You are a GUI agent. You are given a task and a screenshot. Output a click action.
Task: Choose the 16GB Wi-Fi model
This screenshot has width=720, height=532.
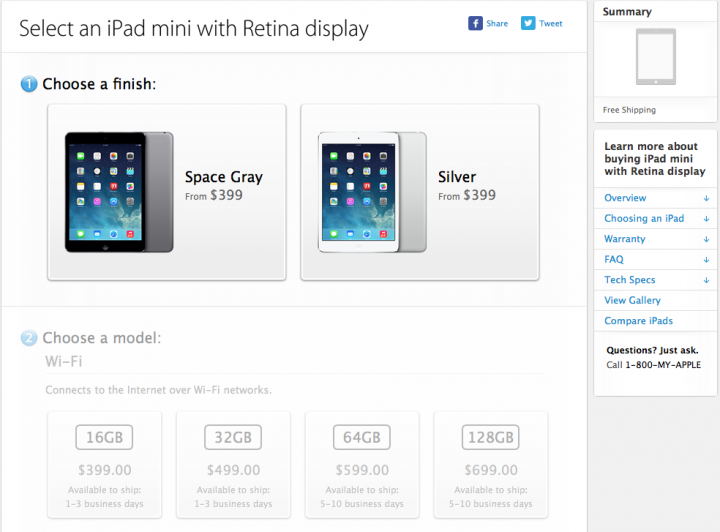click(x=104, y=465)
